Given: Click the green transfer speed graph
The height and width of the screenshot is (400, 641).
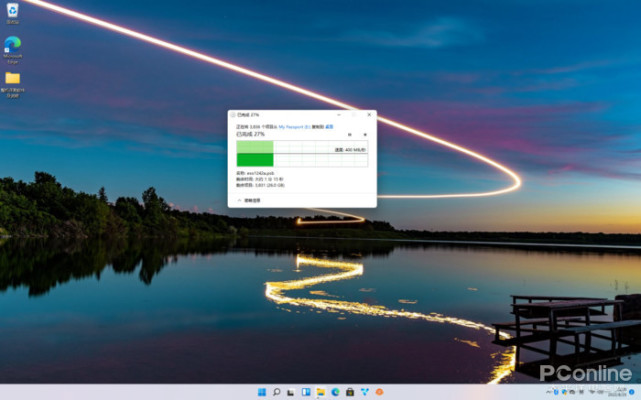Looking at the screenshot, I should (302, 153).
